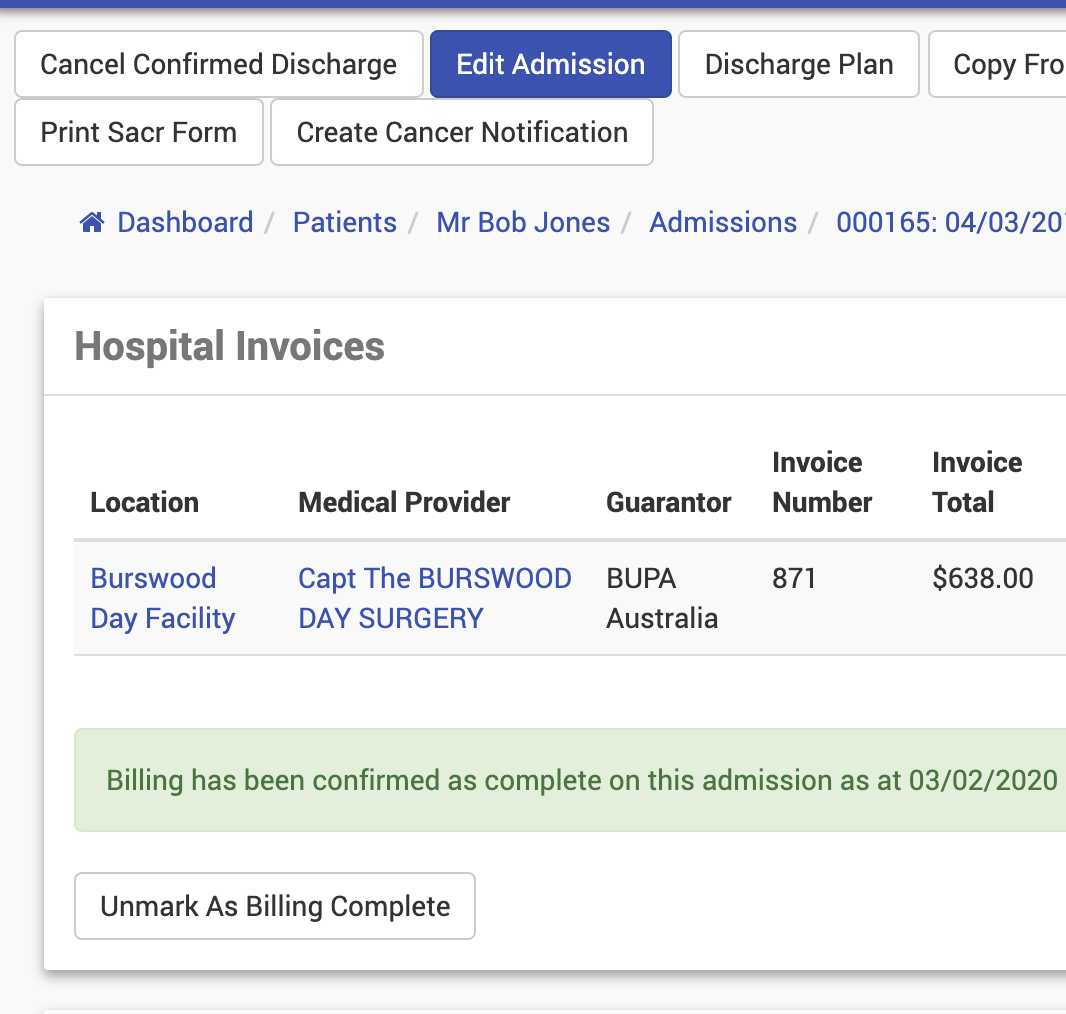Open Capt The BURSWOOD DAY SURGERY provider
This screenshot has width=1066, height=1014.
(x=435, y=598)
